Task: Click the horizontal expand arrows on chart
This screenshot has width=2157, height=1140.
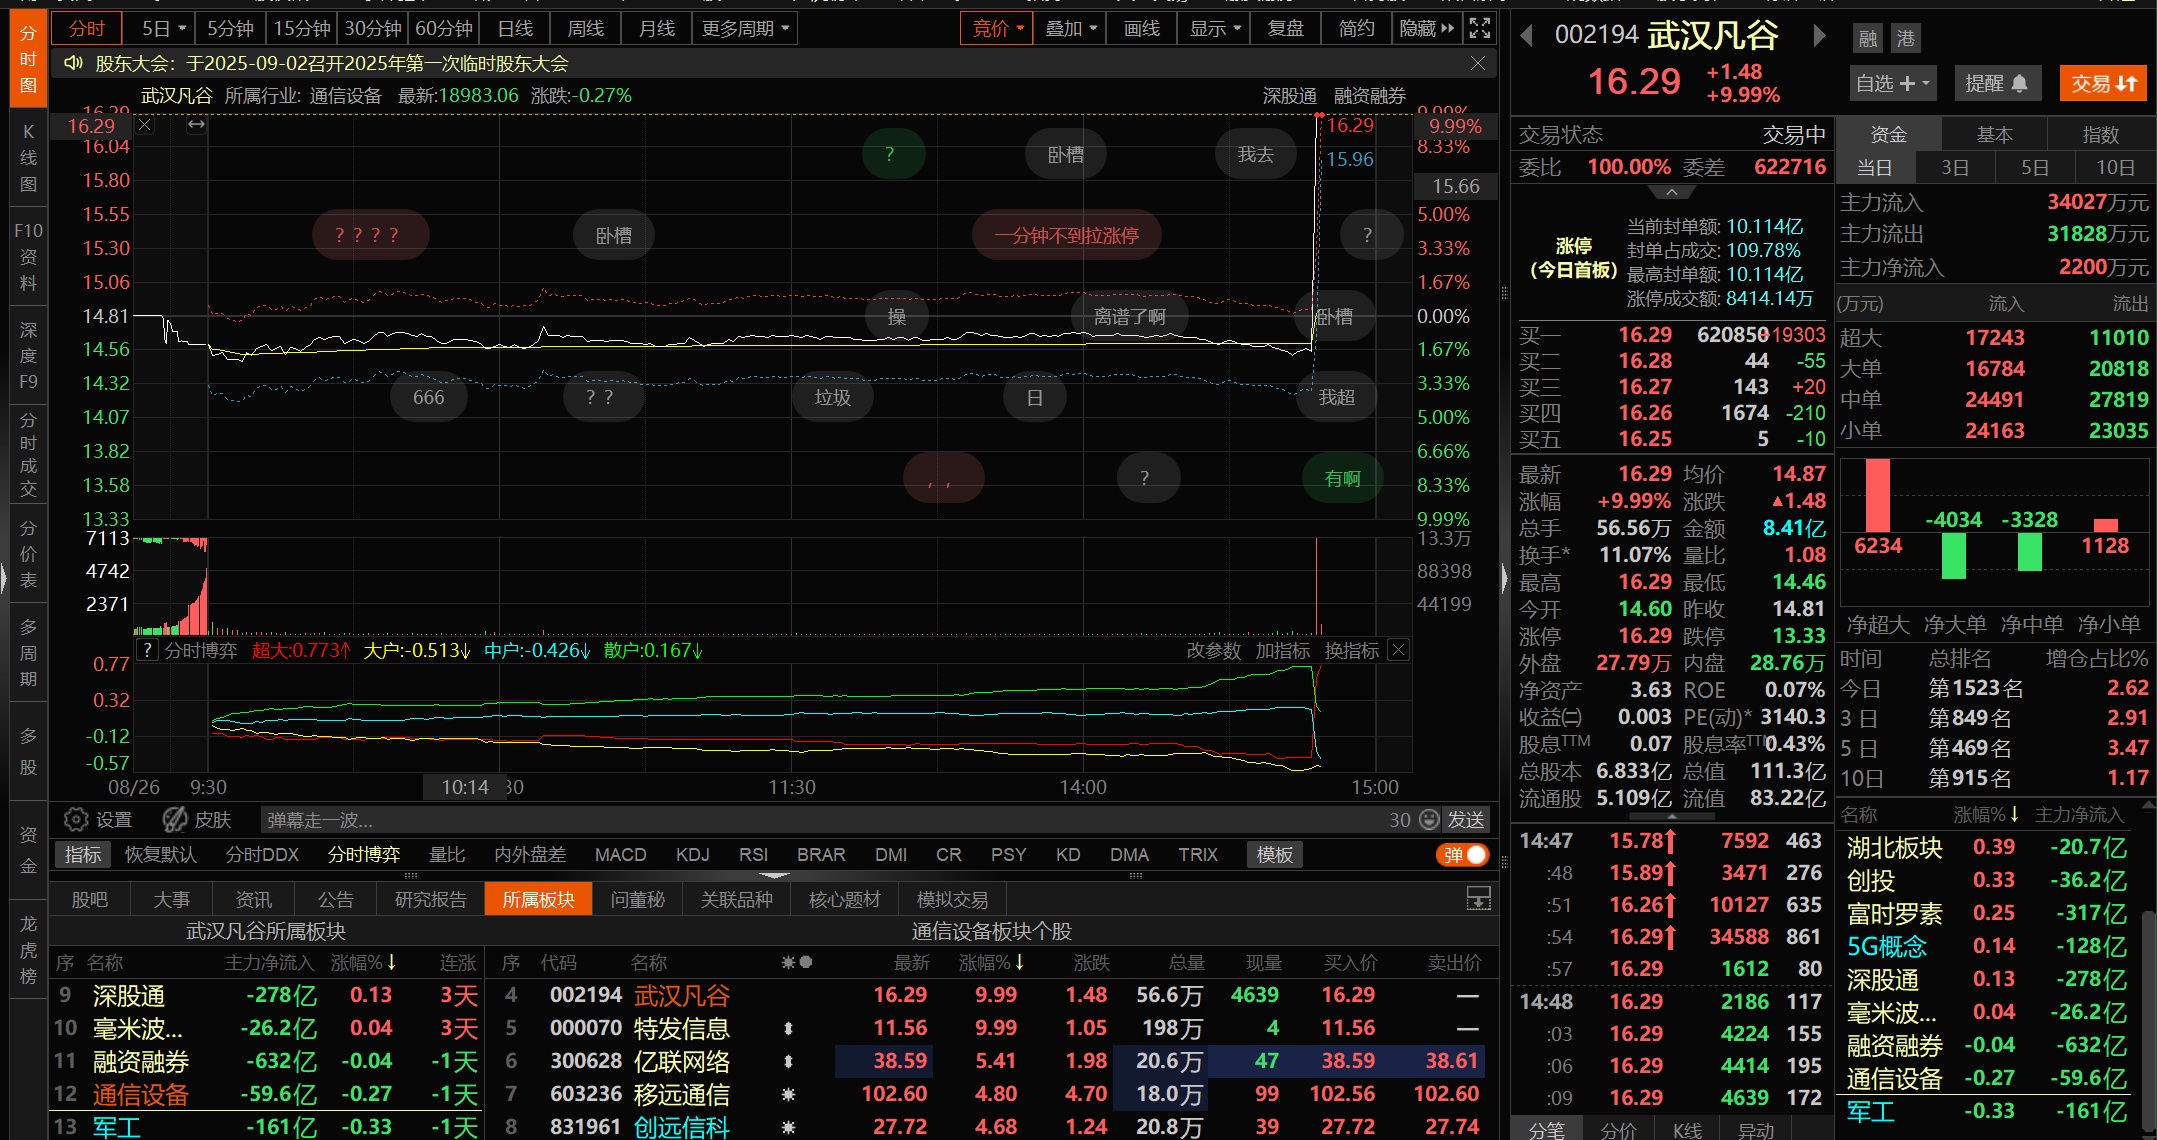Action: [196, 125]
